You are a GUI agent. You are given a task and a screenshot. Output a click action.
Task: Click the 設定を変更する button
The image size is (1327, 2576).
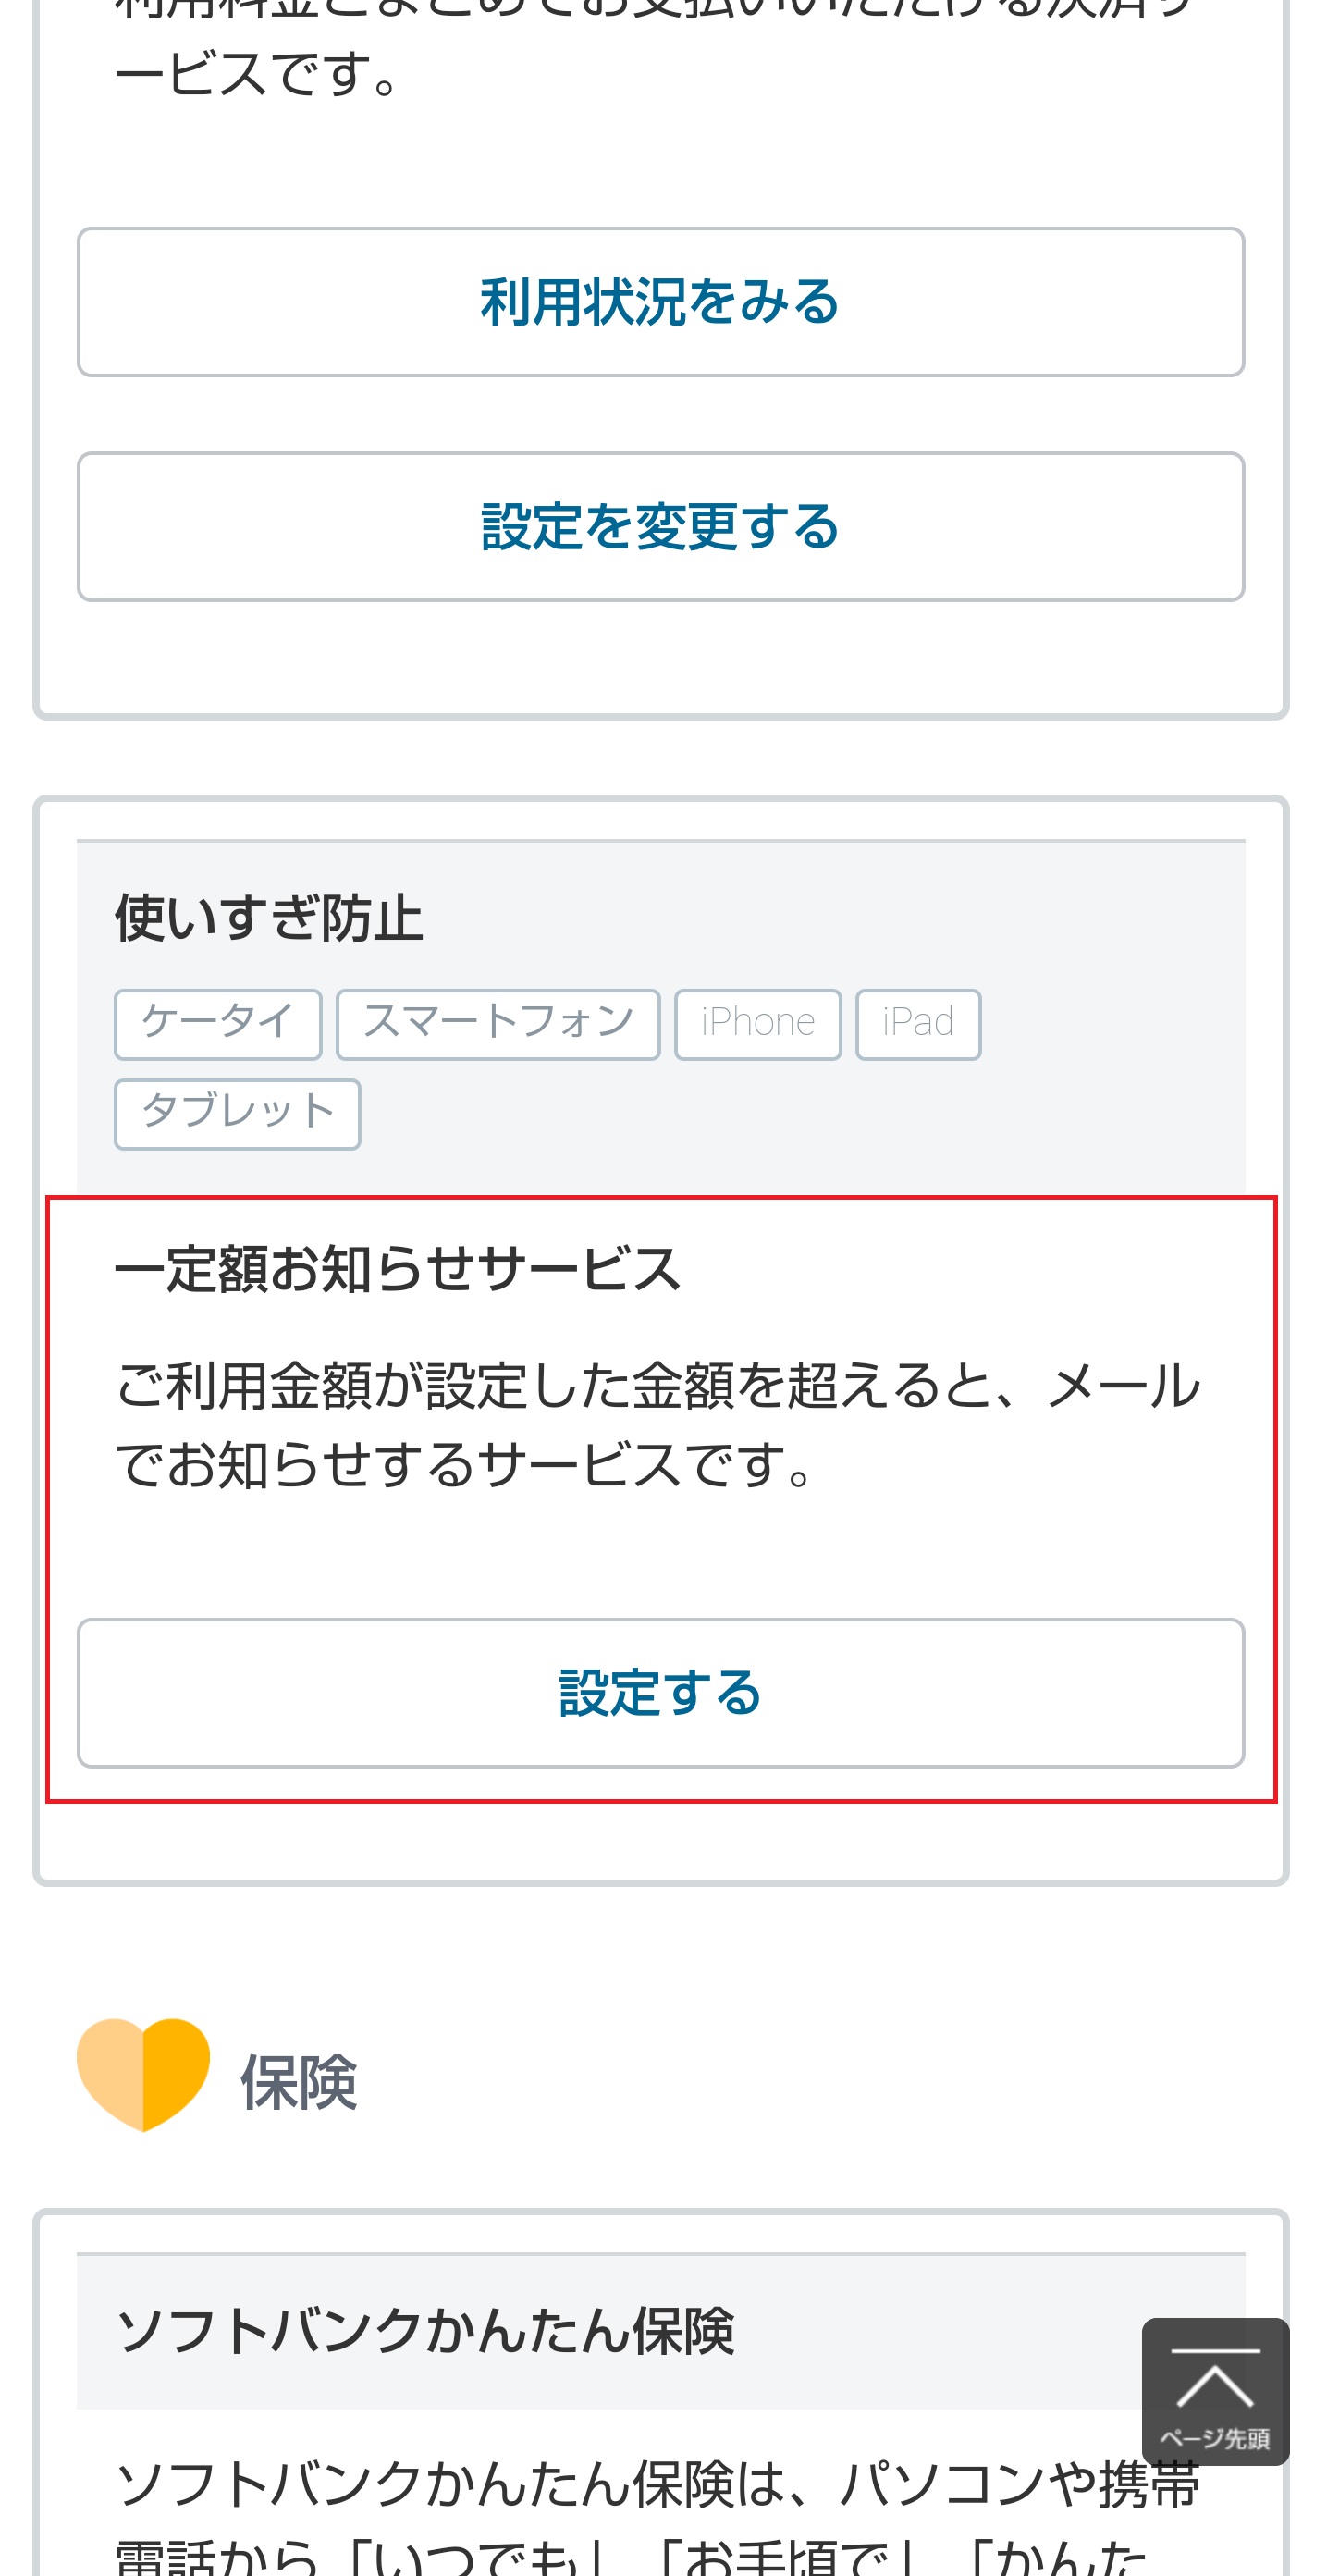click(x=661, y=527)
